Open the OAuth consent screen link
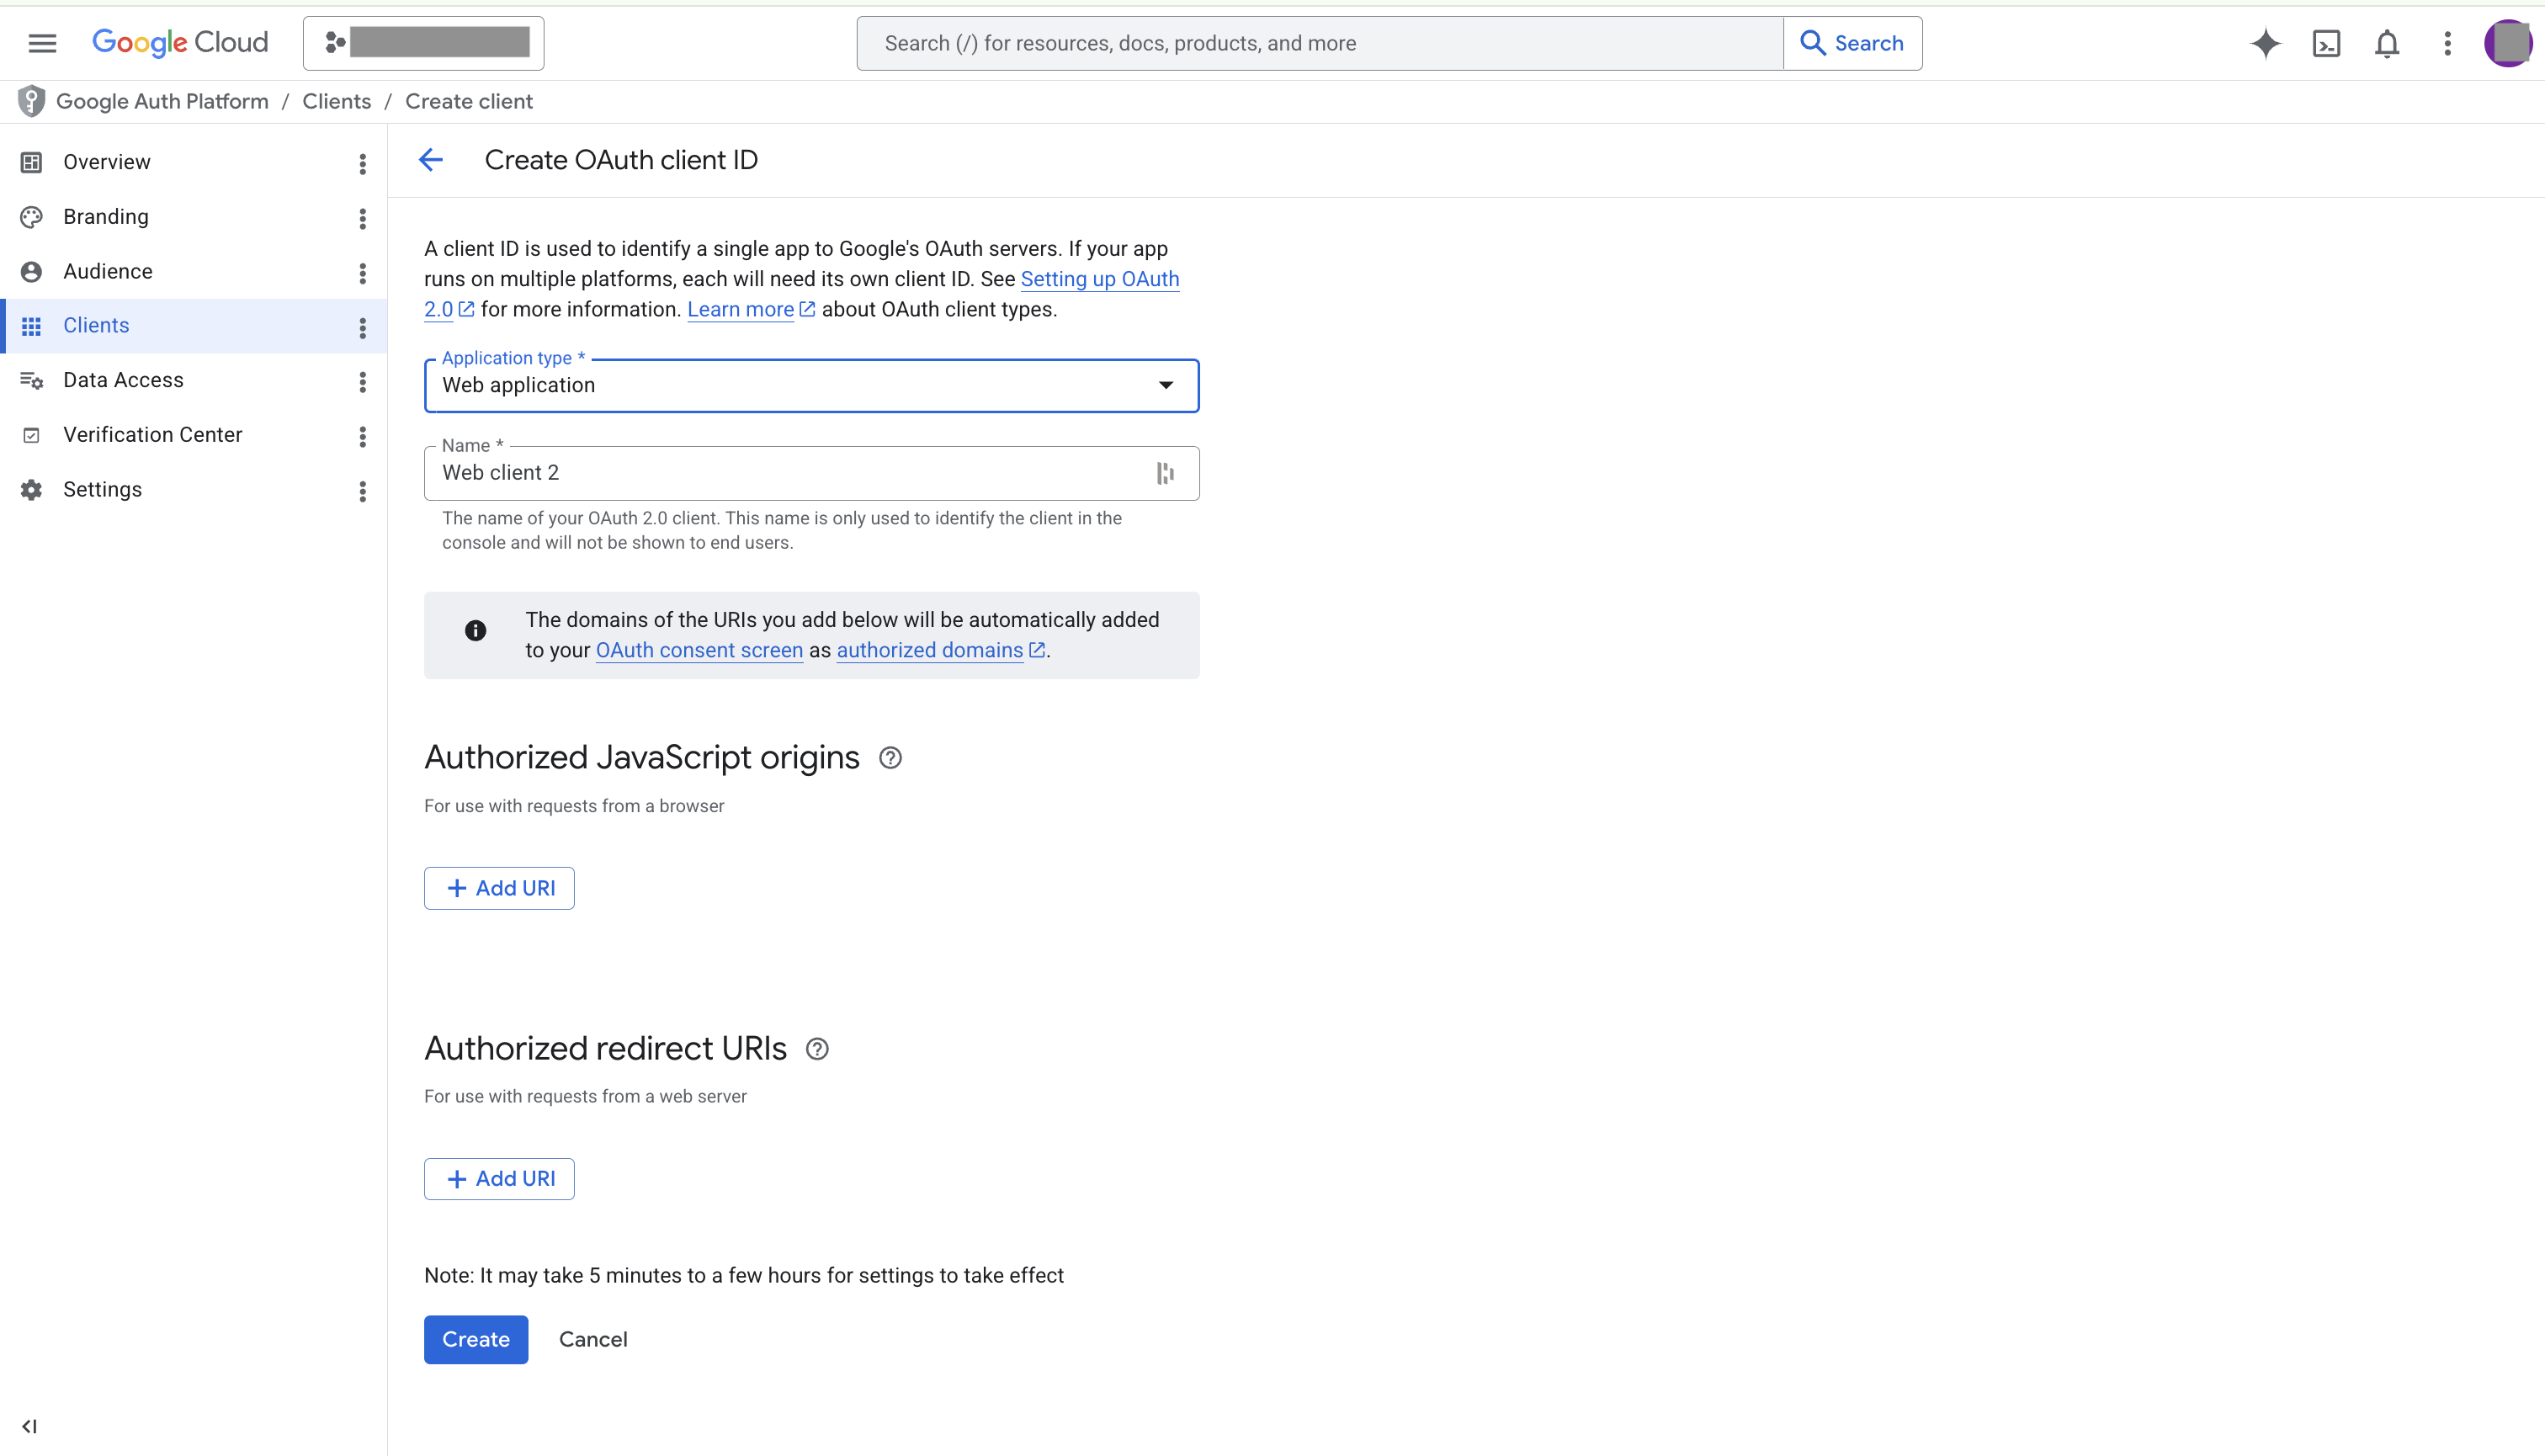This screenshot has height=1456, width=2545. (699, 650)
